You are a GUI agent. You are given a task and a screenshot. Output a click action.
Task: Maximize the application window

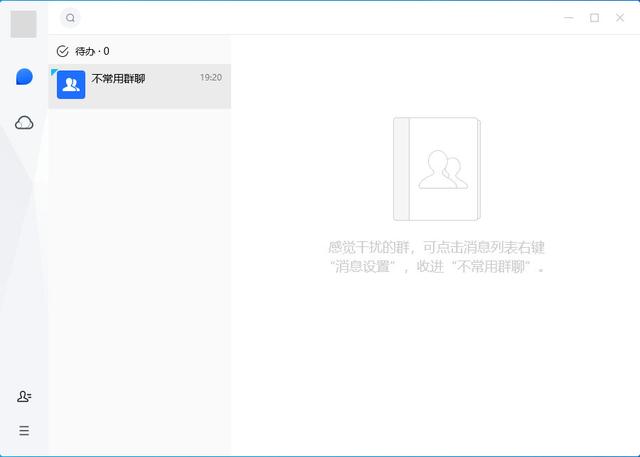tap(594, 18)
